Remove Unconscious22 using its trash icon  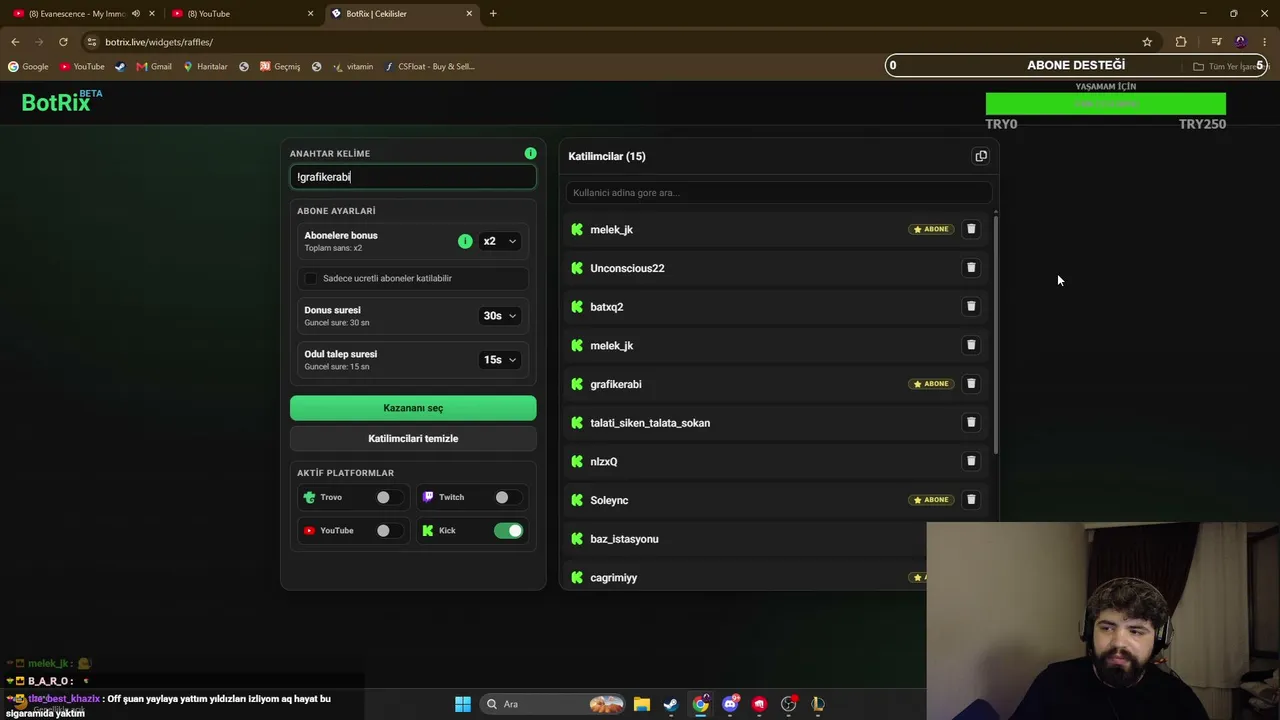click(971, 268)
